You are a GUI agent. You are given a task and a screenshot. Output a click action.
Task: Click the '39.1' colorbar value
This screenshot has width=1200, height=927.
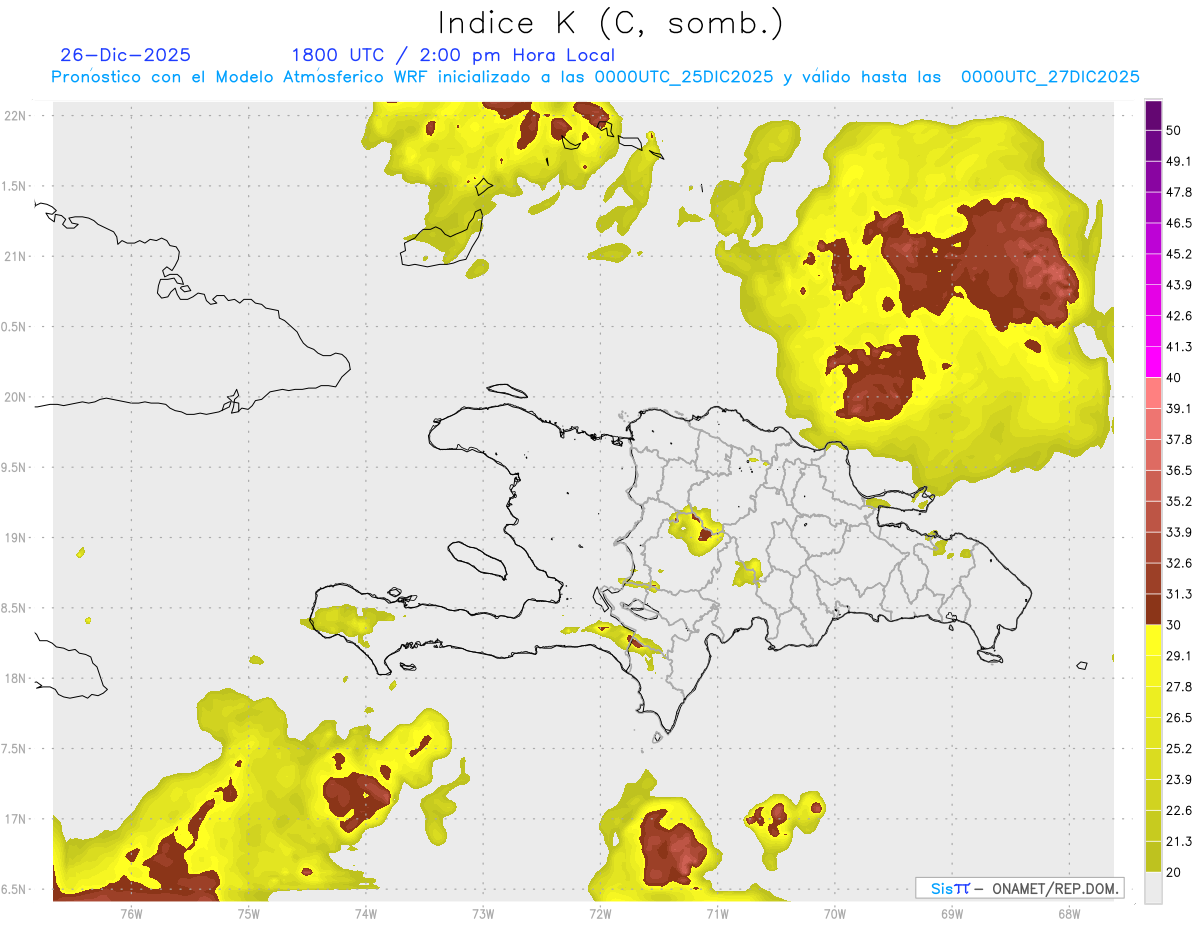coord(1179,408)
